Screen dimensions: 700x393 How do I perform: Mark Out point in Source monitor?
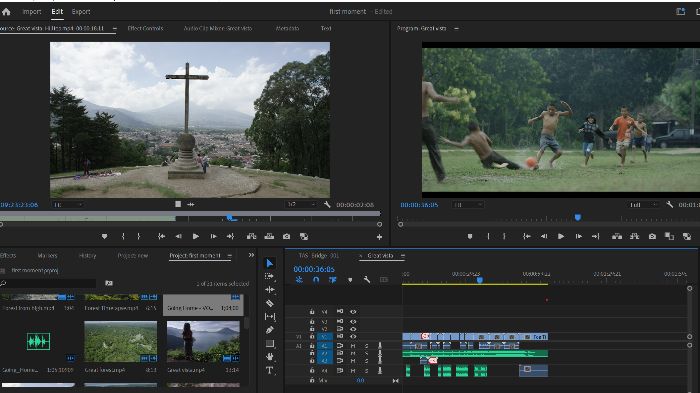(138, 236)
